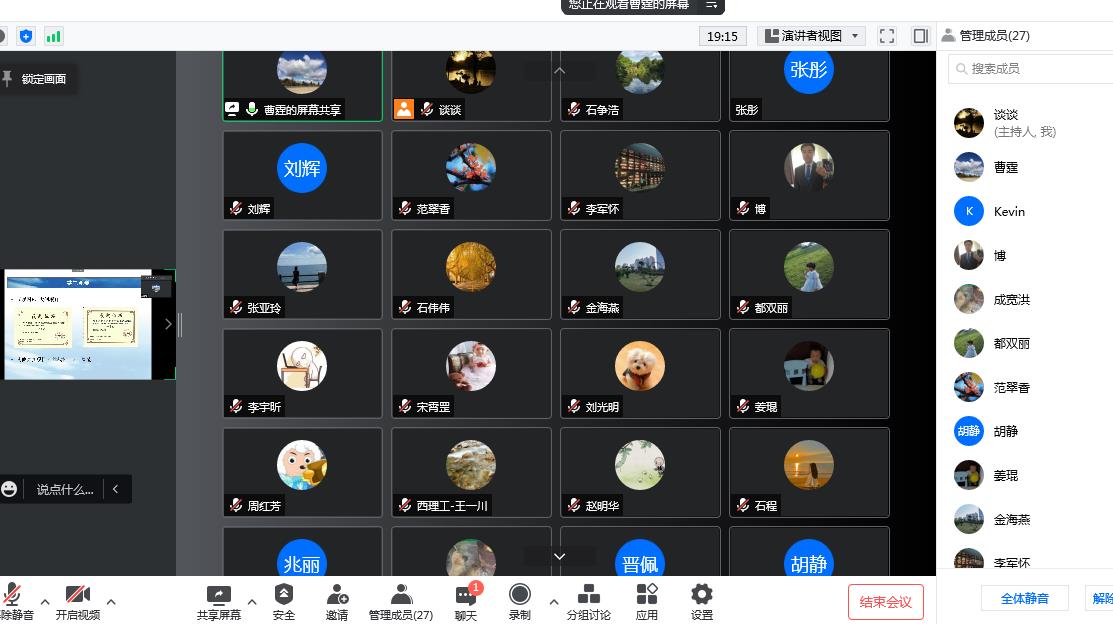The width and height of the screenshot is (1113, 624).
Task: Open the 演讲者视图 view dropdown
Action: [811, 36]
